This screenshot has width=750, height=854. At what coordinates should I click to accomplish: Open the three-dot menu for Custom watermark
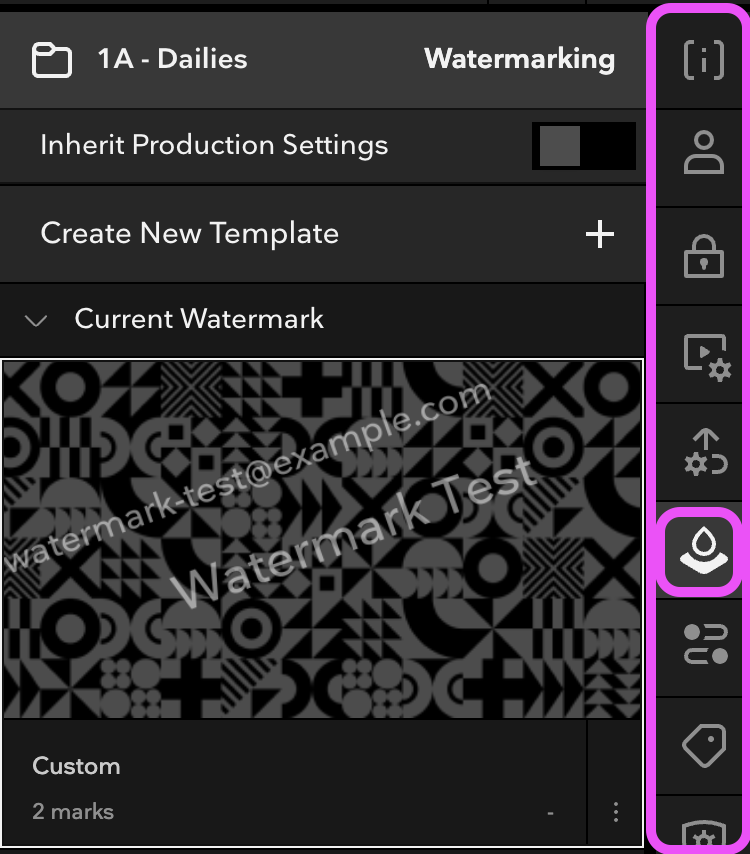[616, 811]
